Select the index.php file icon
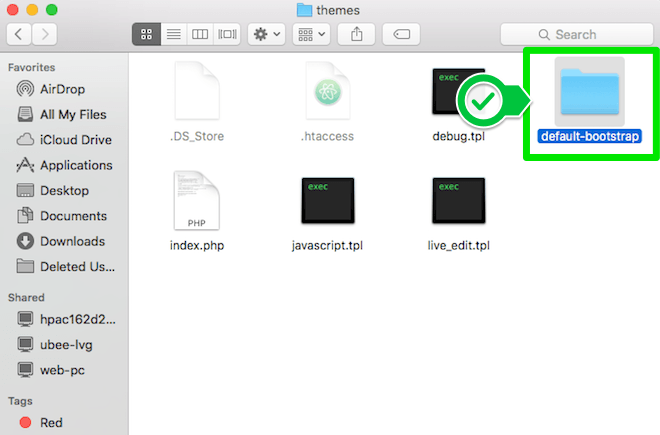 pyautogui.click(x=197, y=200)
